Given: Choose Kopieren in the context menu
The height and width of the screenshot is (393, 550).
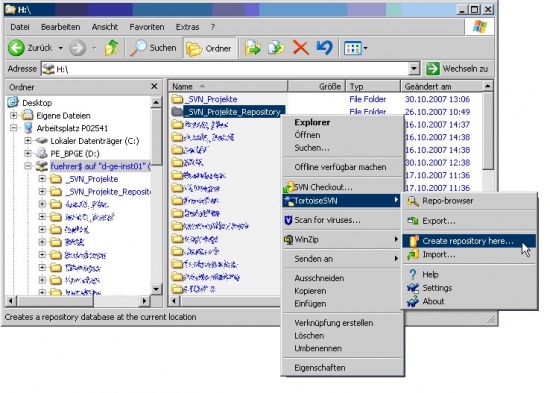Looking at the screenshot, I should [x=310, y=291].
